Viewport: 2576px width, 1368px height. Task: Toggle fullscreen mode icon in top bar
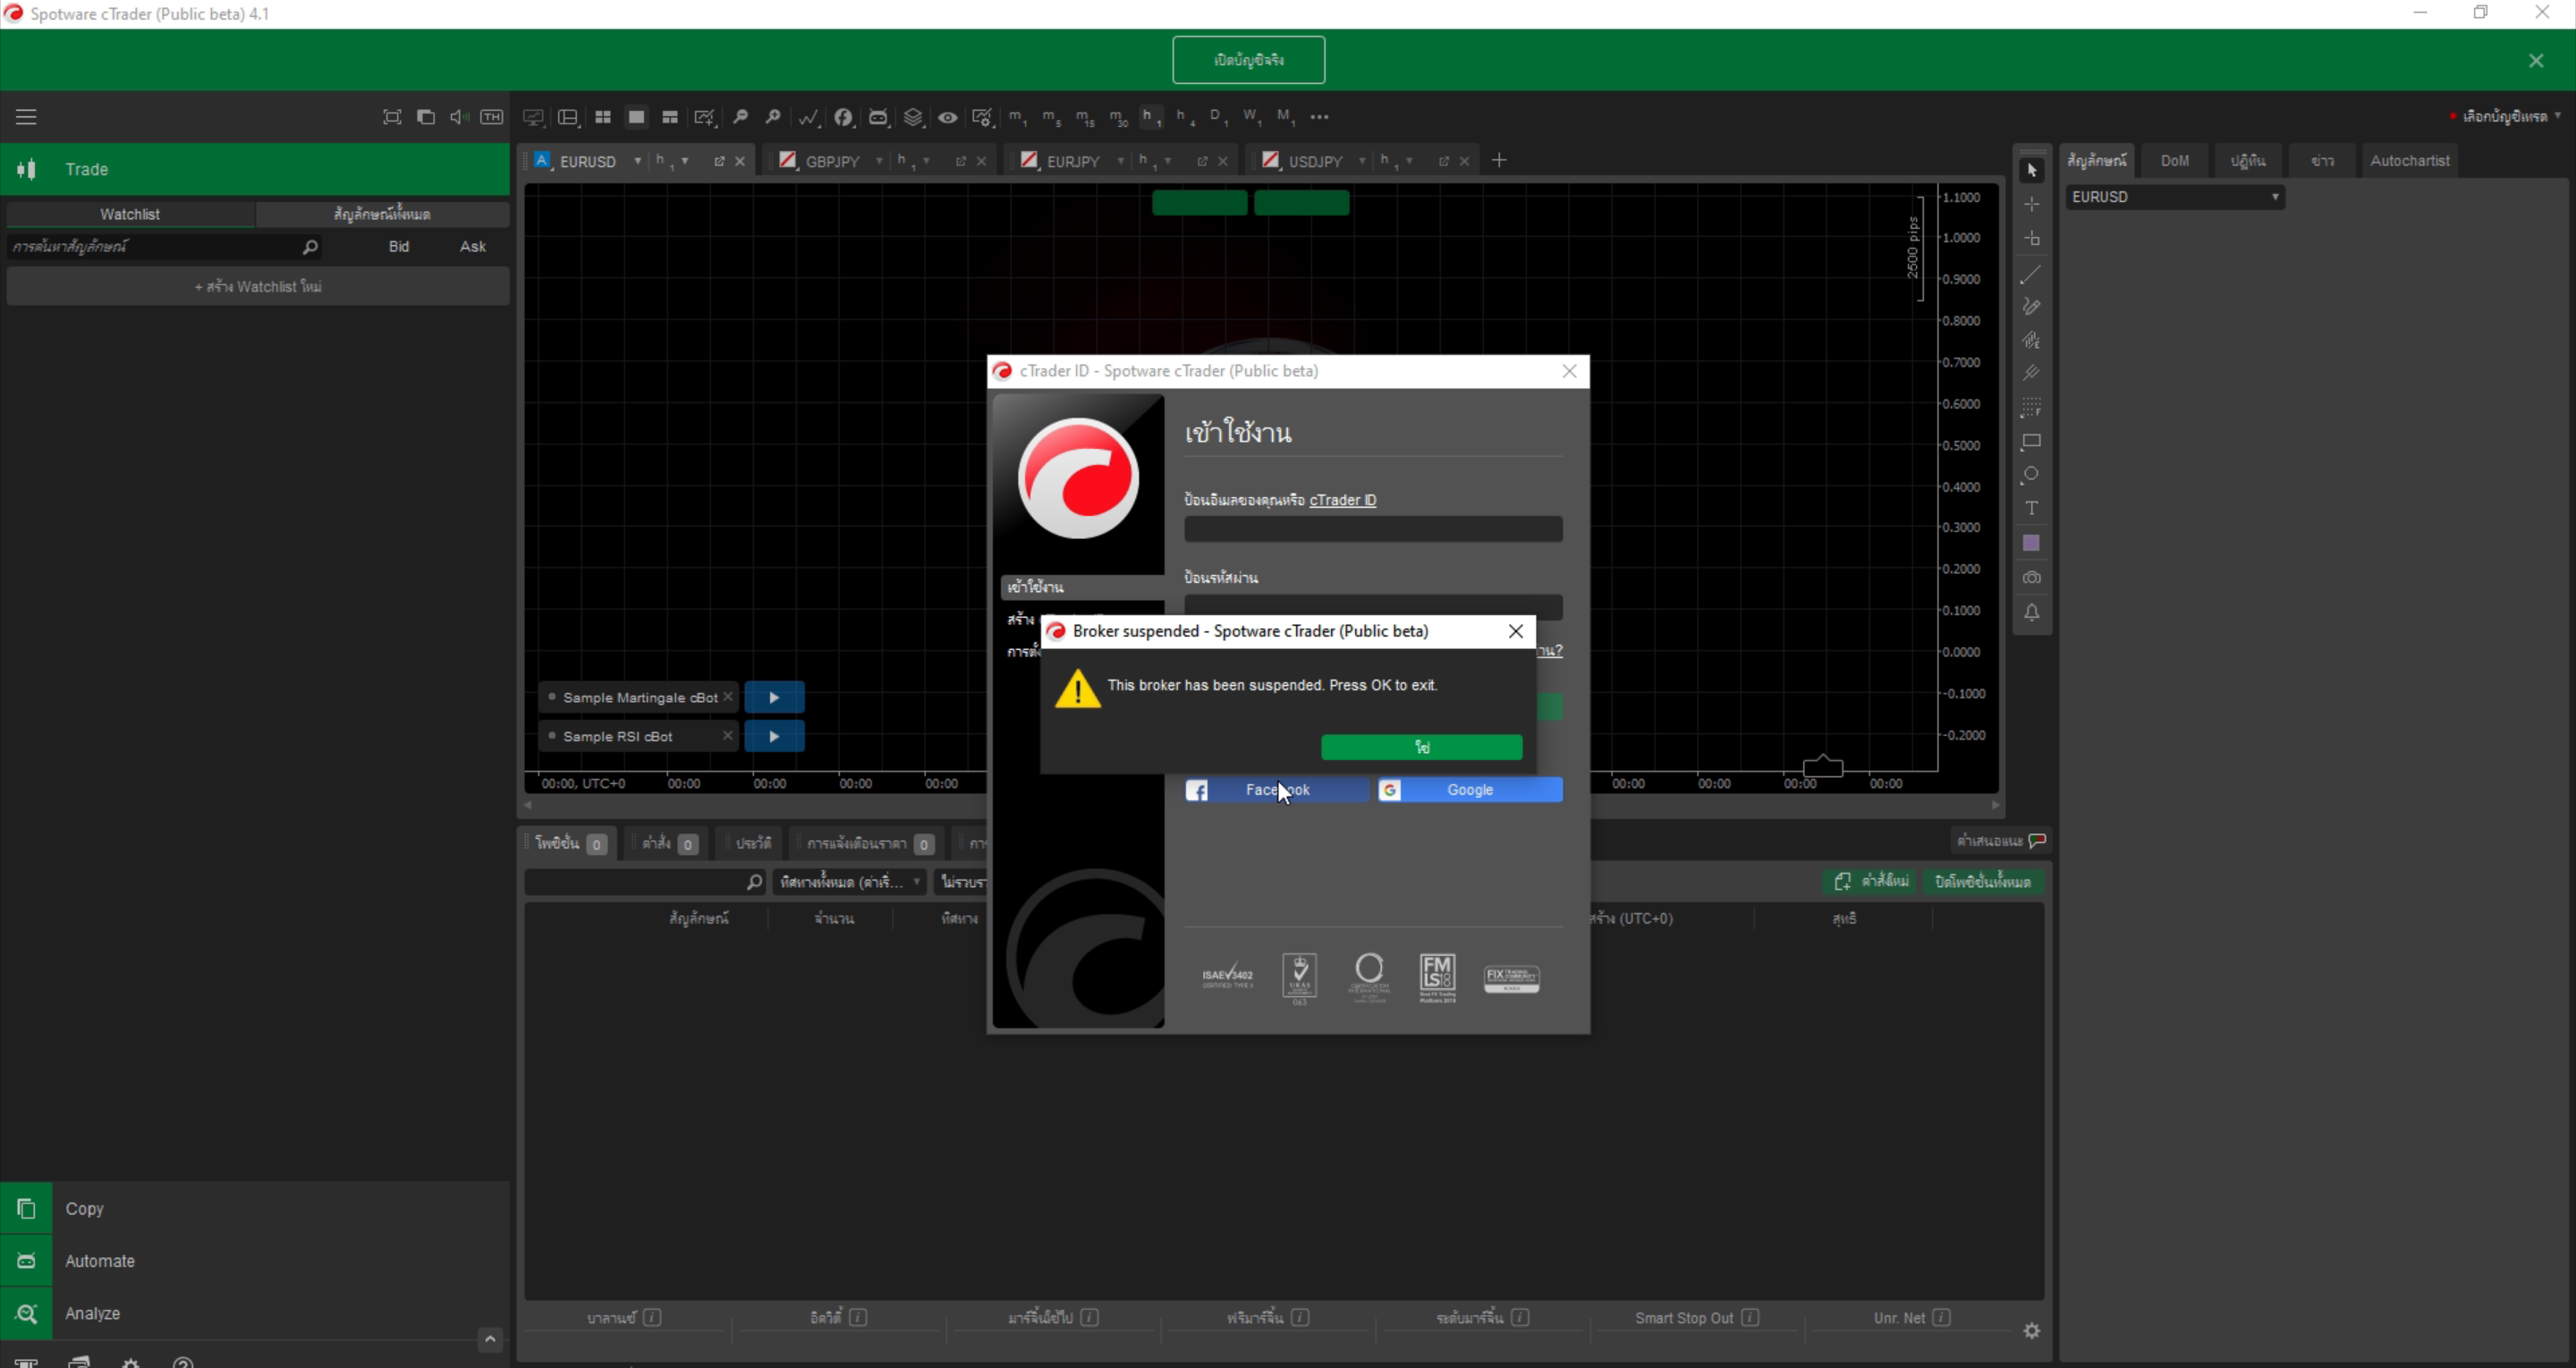(x=392, y=117)
